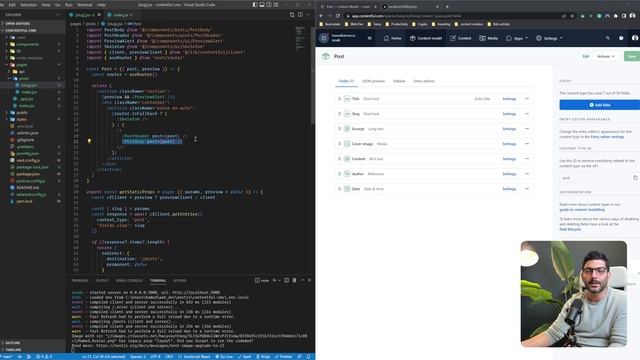Click Prettier in the VS Code status bar
Viewport: 640px width, 360px height.
point(283,356)
